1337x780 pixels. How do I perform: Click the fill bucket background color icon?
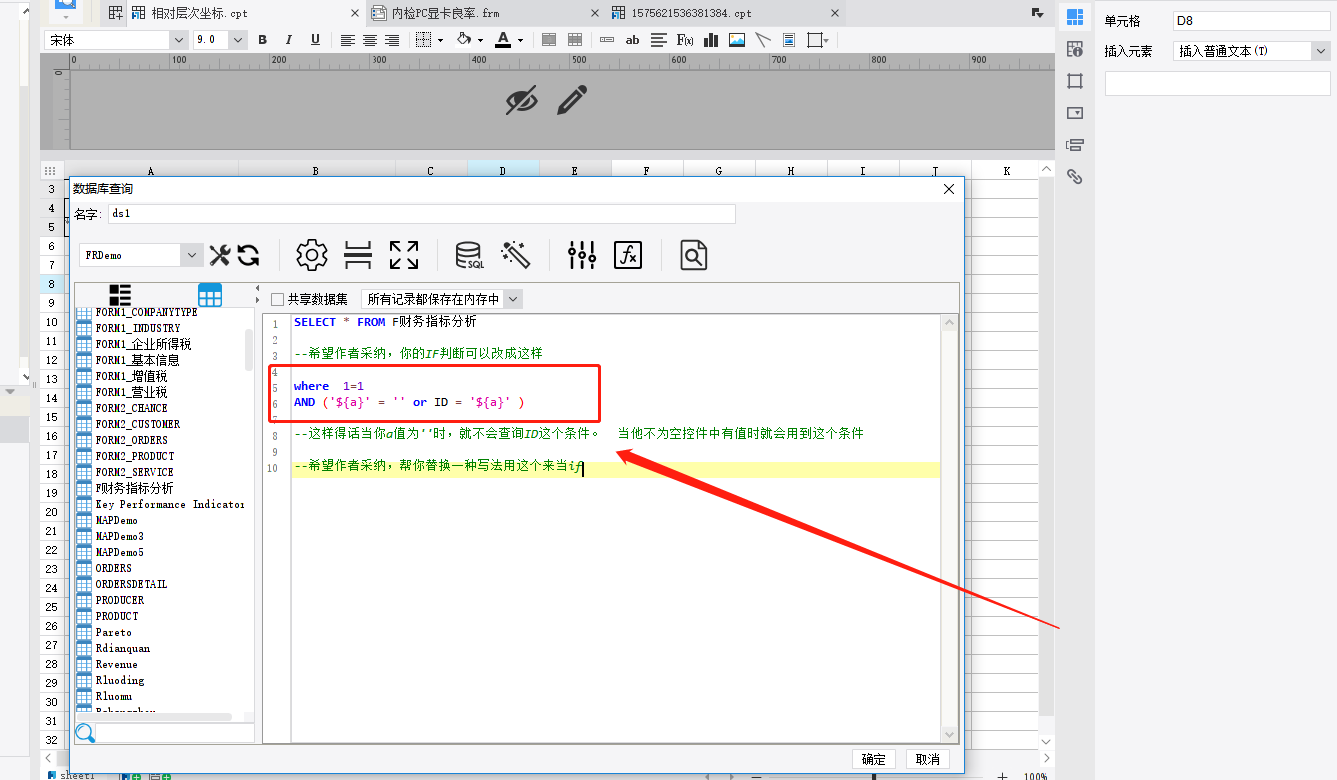[463, 40]
